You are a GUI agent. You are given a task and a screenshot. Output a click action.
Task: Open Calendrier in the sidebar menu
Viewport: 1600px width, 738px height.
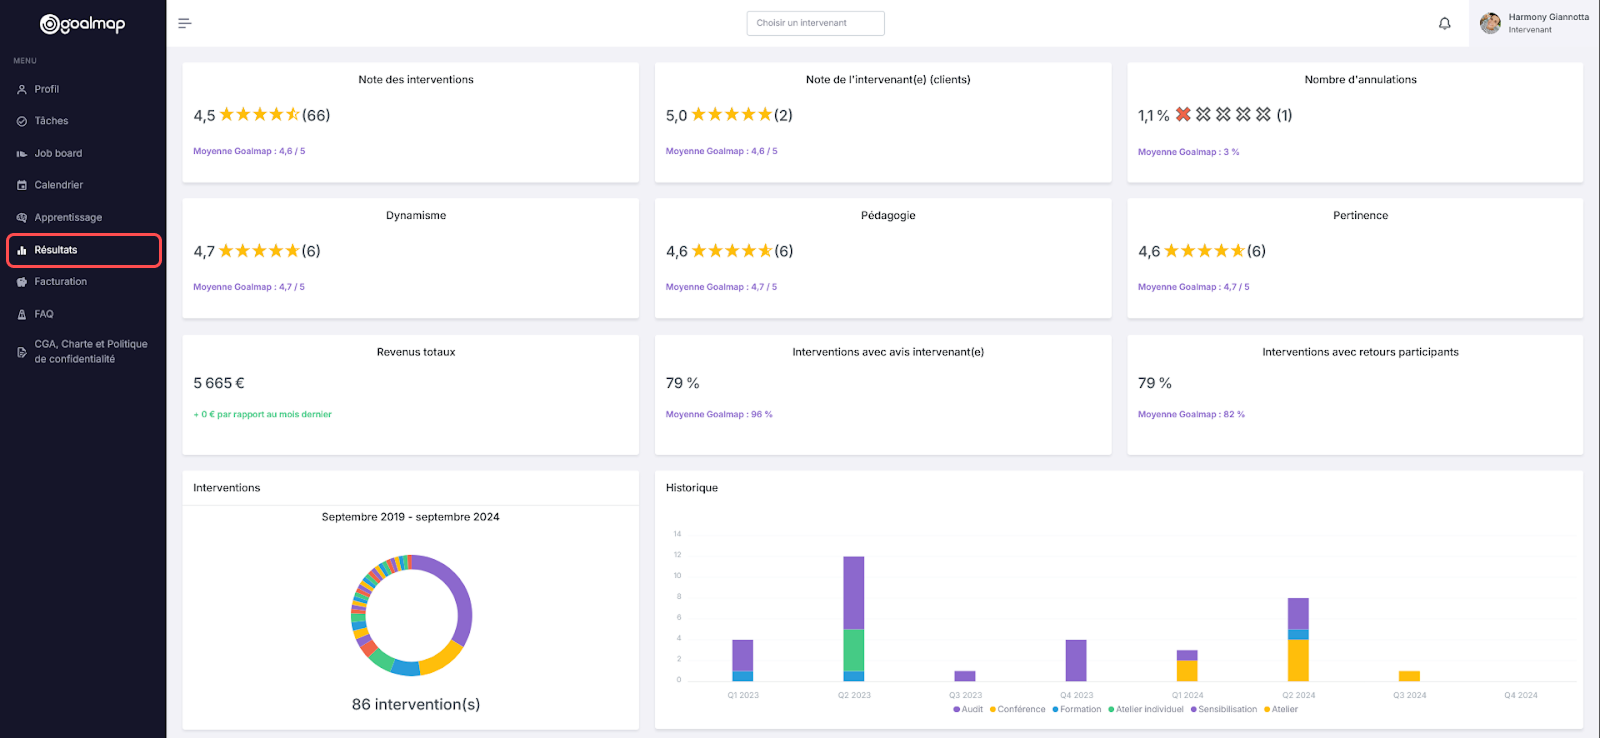[x=83, y=185]
